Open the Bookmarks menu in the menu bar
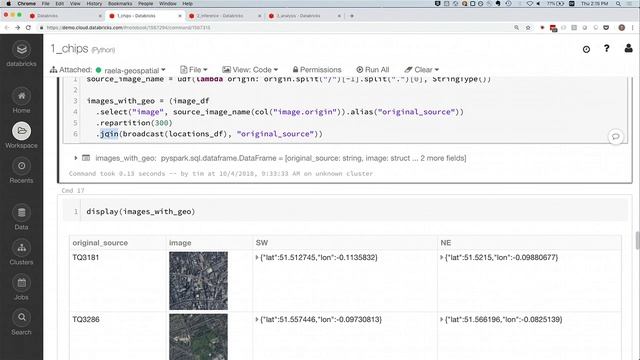 click(120, 4)
